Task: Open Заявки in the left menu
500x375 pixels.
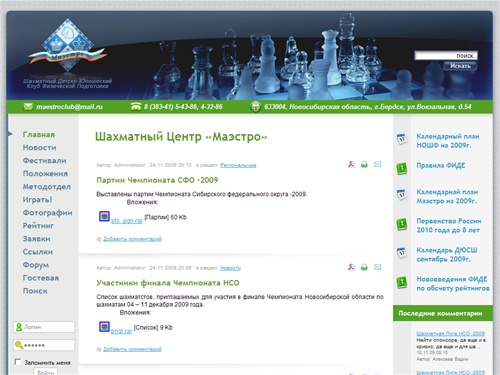Action: (36, 239)
